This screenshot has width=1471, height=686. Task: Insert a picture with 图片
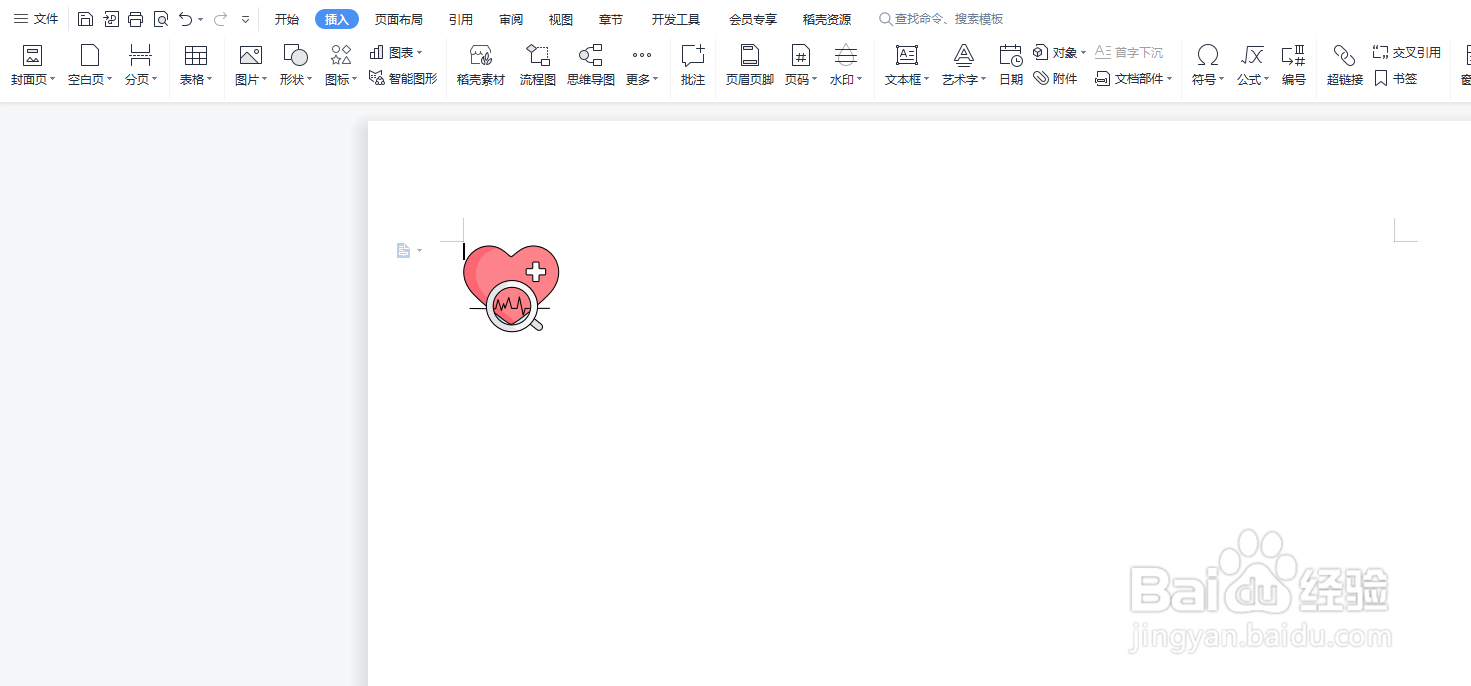(251, 66)
